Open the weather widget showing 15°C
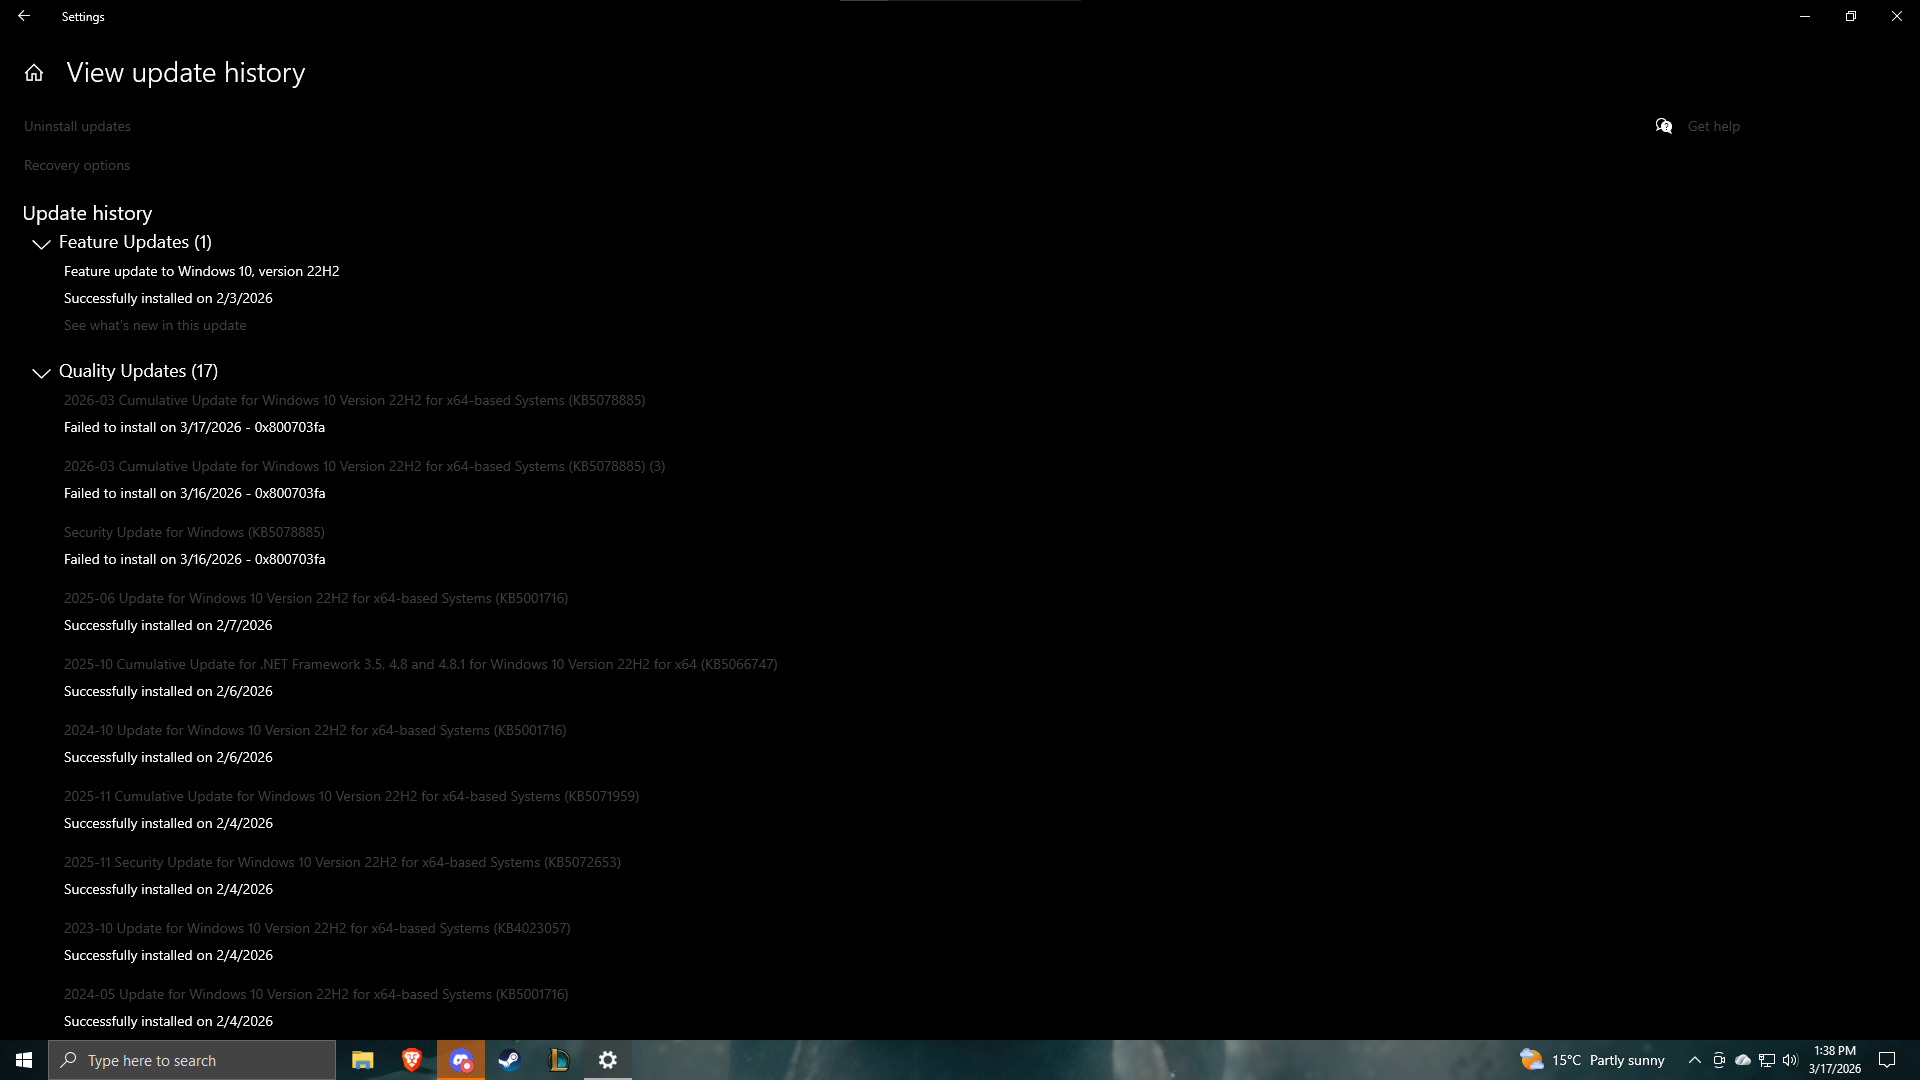 pyautogui.click(x=1592, y=1060)
